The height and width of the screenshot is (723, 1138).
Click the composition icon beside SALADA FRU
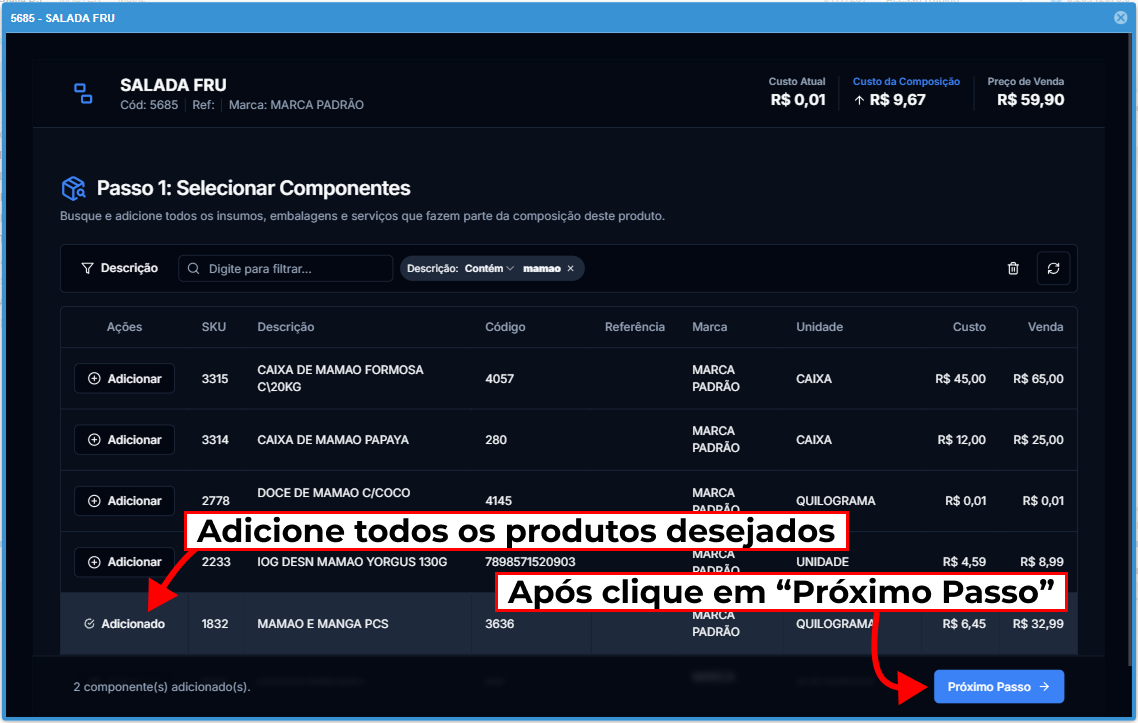pyautogui.click(x=84, y=94)
